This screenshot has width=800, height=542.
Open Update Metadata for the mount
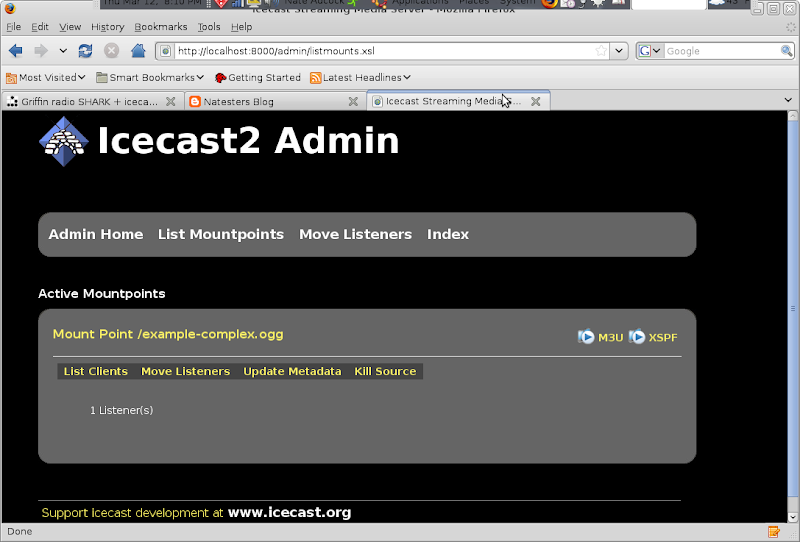point(292,372)
